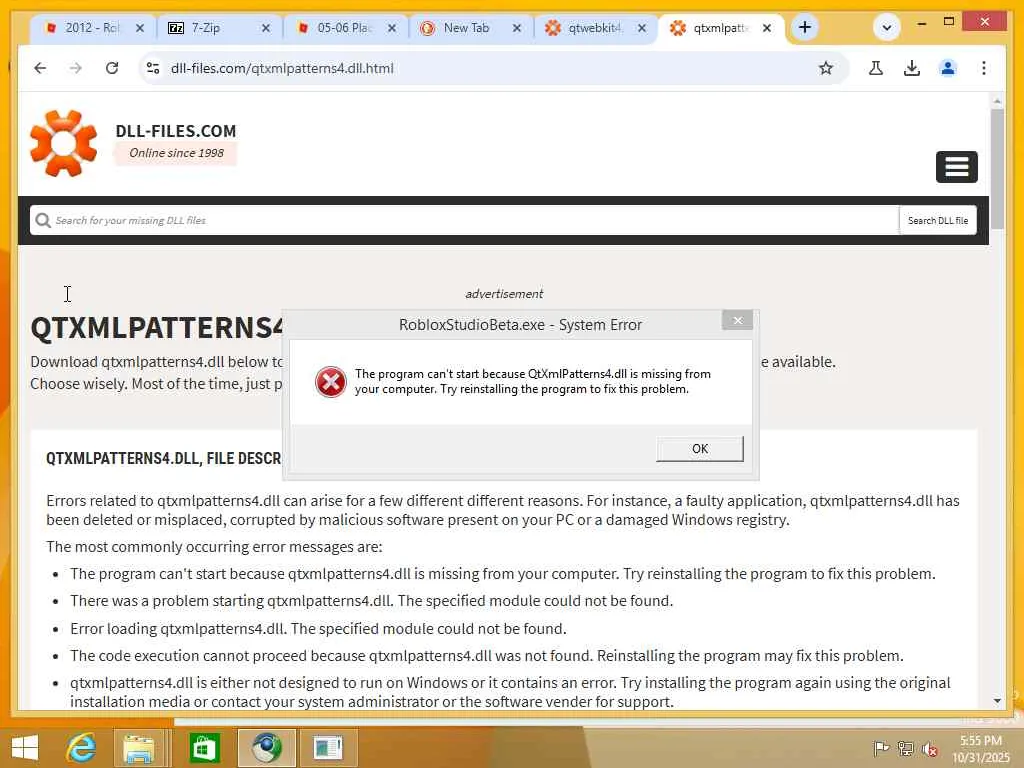The height and width of the screenshot is (768, 1024).
Task: Select the last taskbar application window icon
Action: point(328,747)
